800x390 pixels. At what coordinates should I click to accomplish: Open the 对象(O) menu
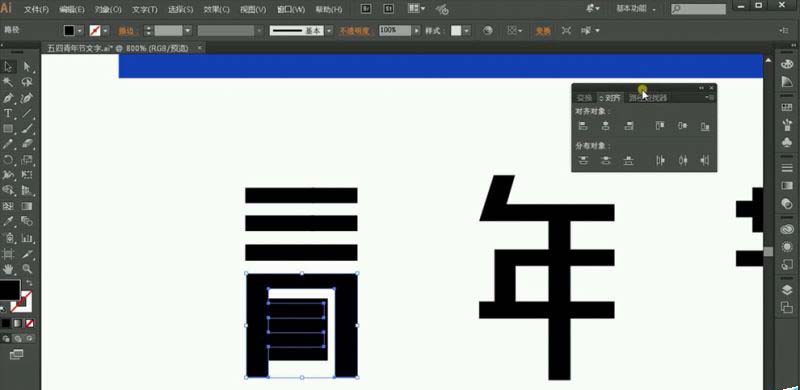[108, 9]
